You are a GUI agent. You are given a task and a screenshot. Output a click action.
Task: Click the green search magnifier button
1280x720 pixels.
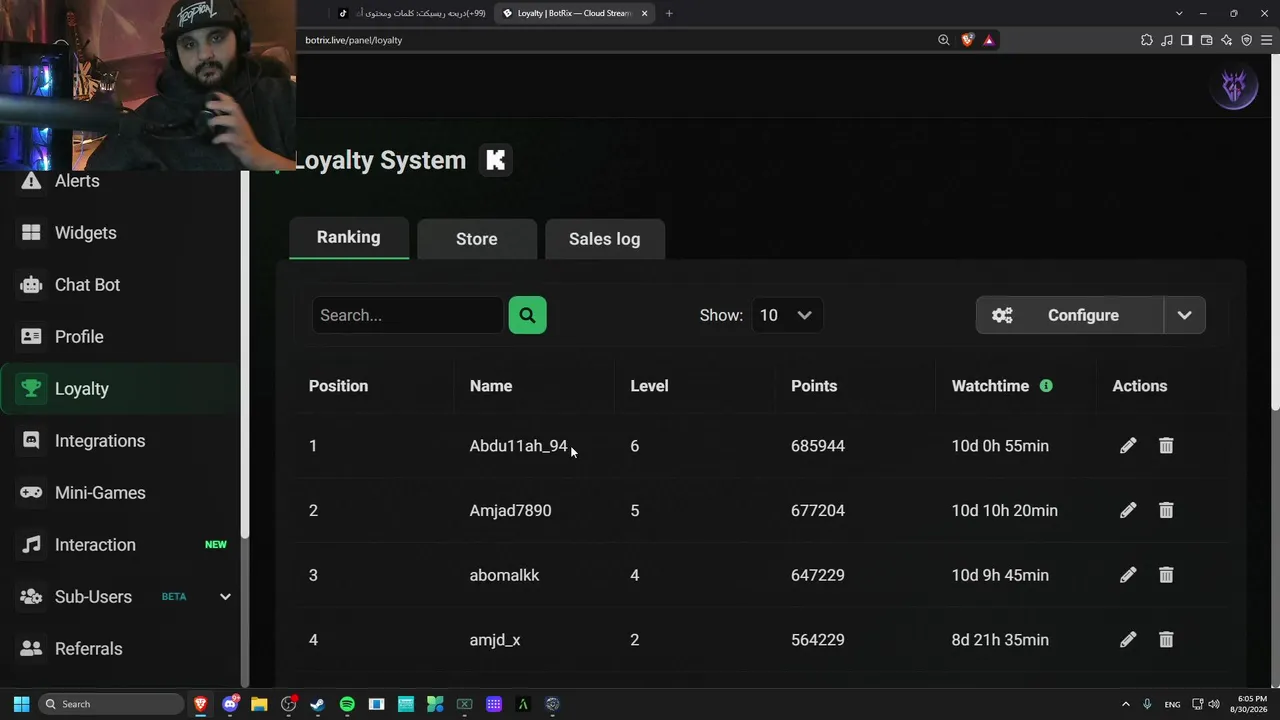tap(527, 315)
